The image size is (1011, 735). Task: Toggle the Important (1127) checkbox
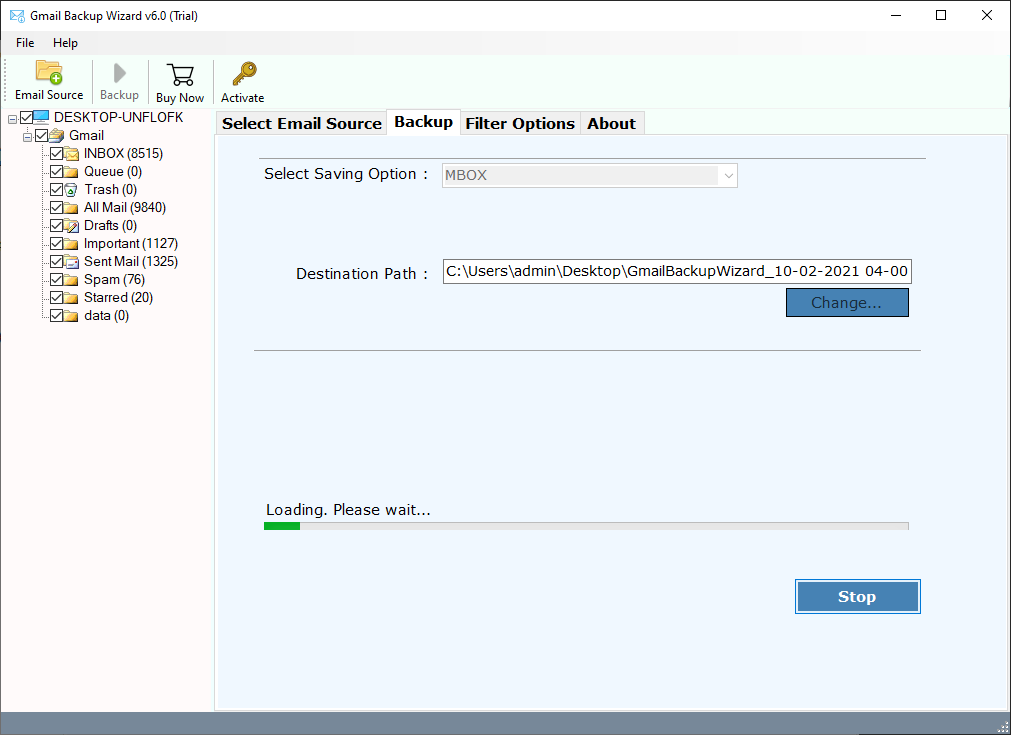(x=56, y=244)
